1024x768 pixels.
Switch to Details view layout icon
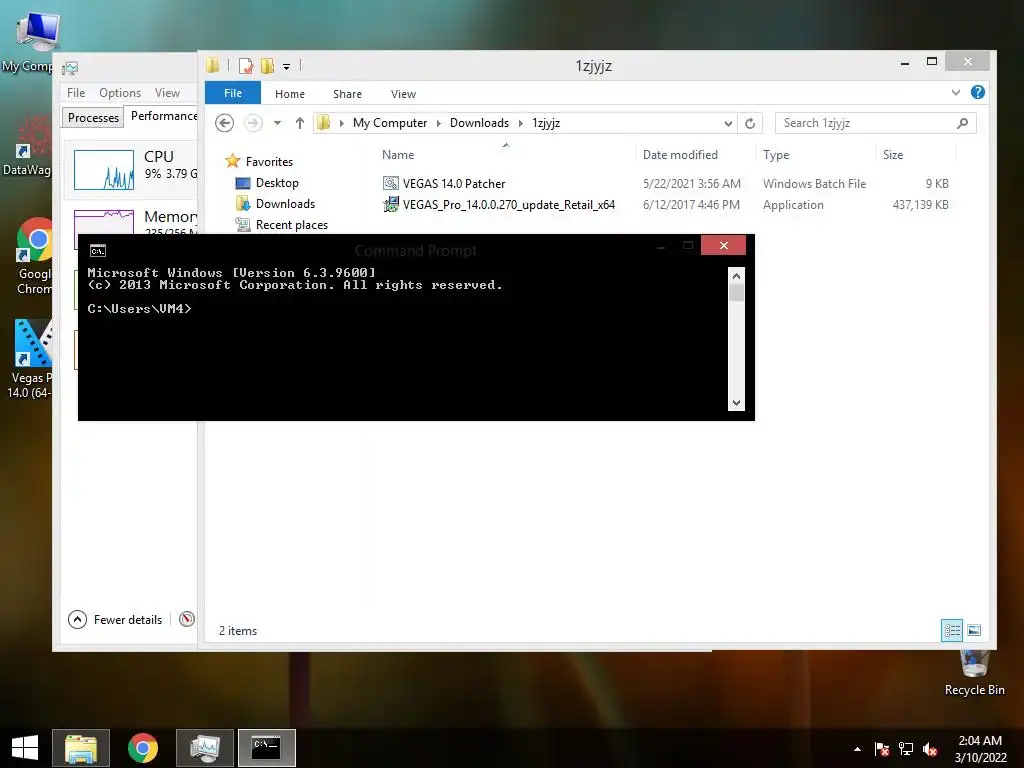tap(952, 630)
